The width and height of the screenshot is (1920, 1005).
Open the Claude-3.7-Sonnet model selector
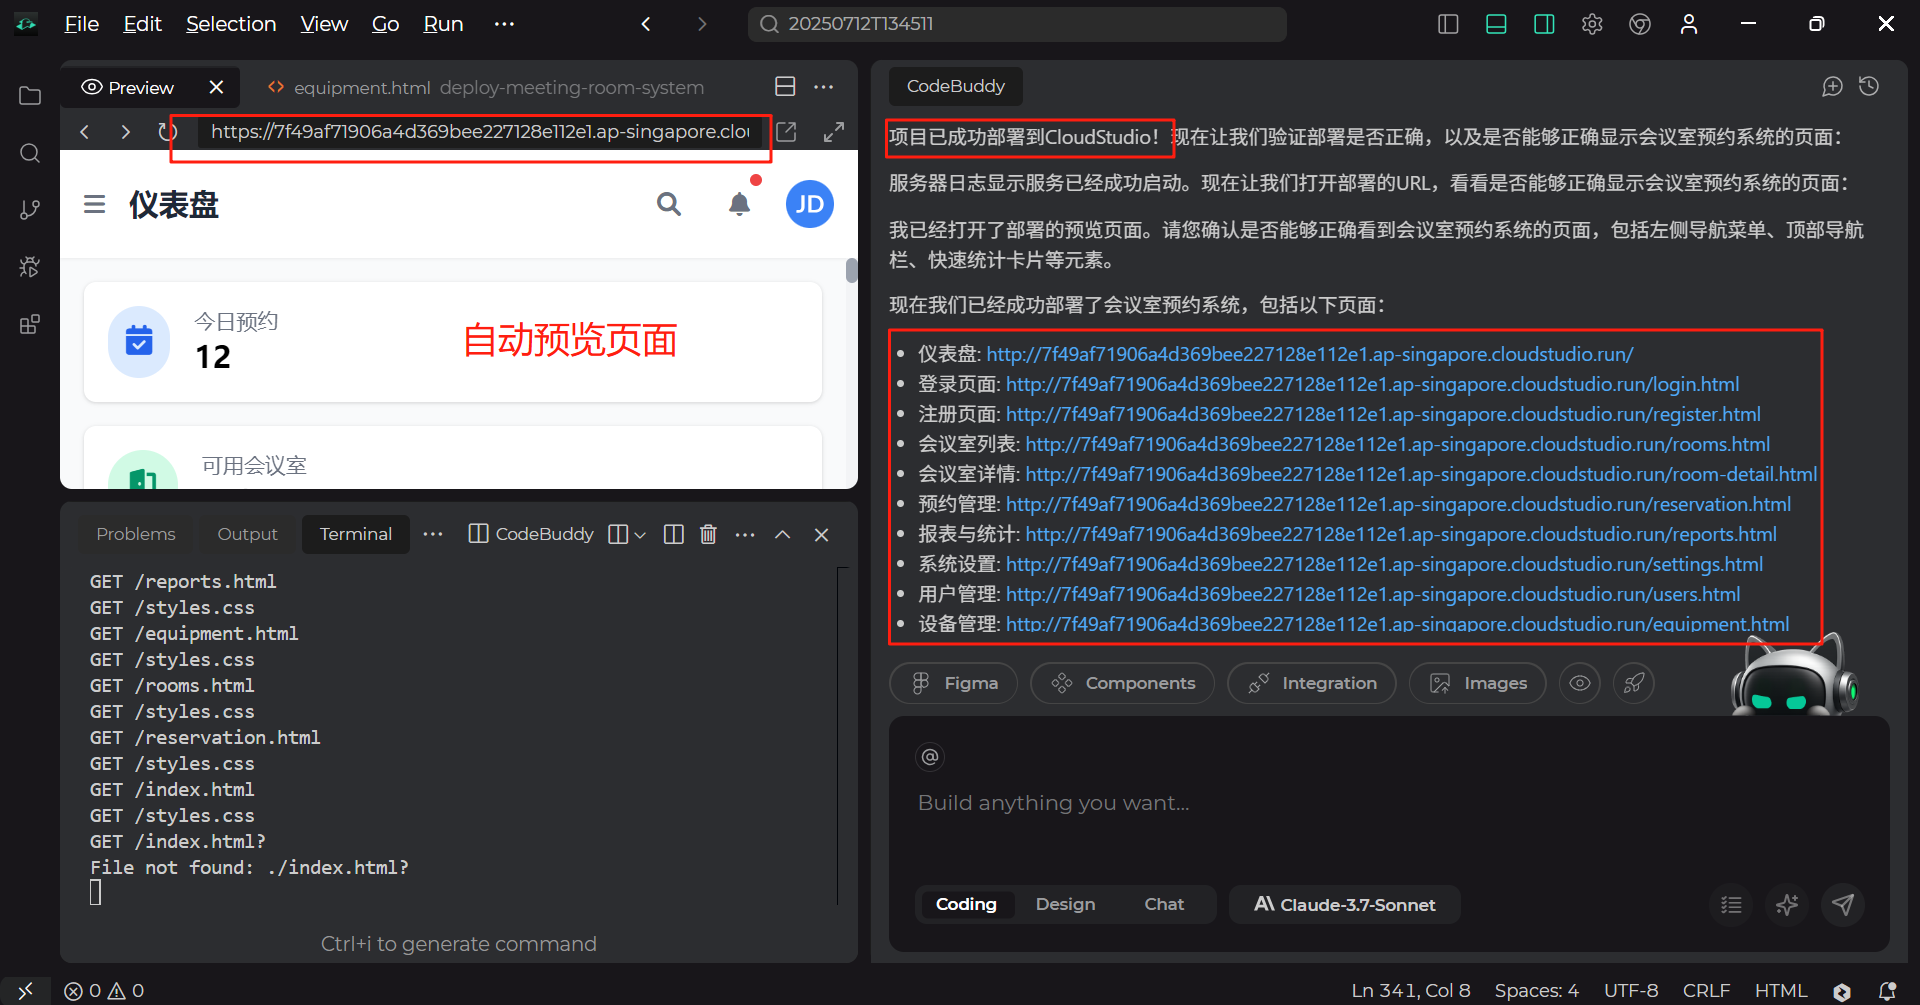click(x=1345, y=905)
